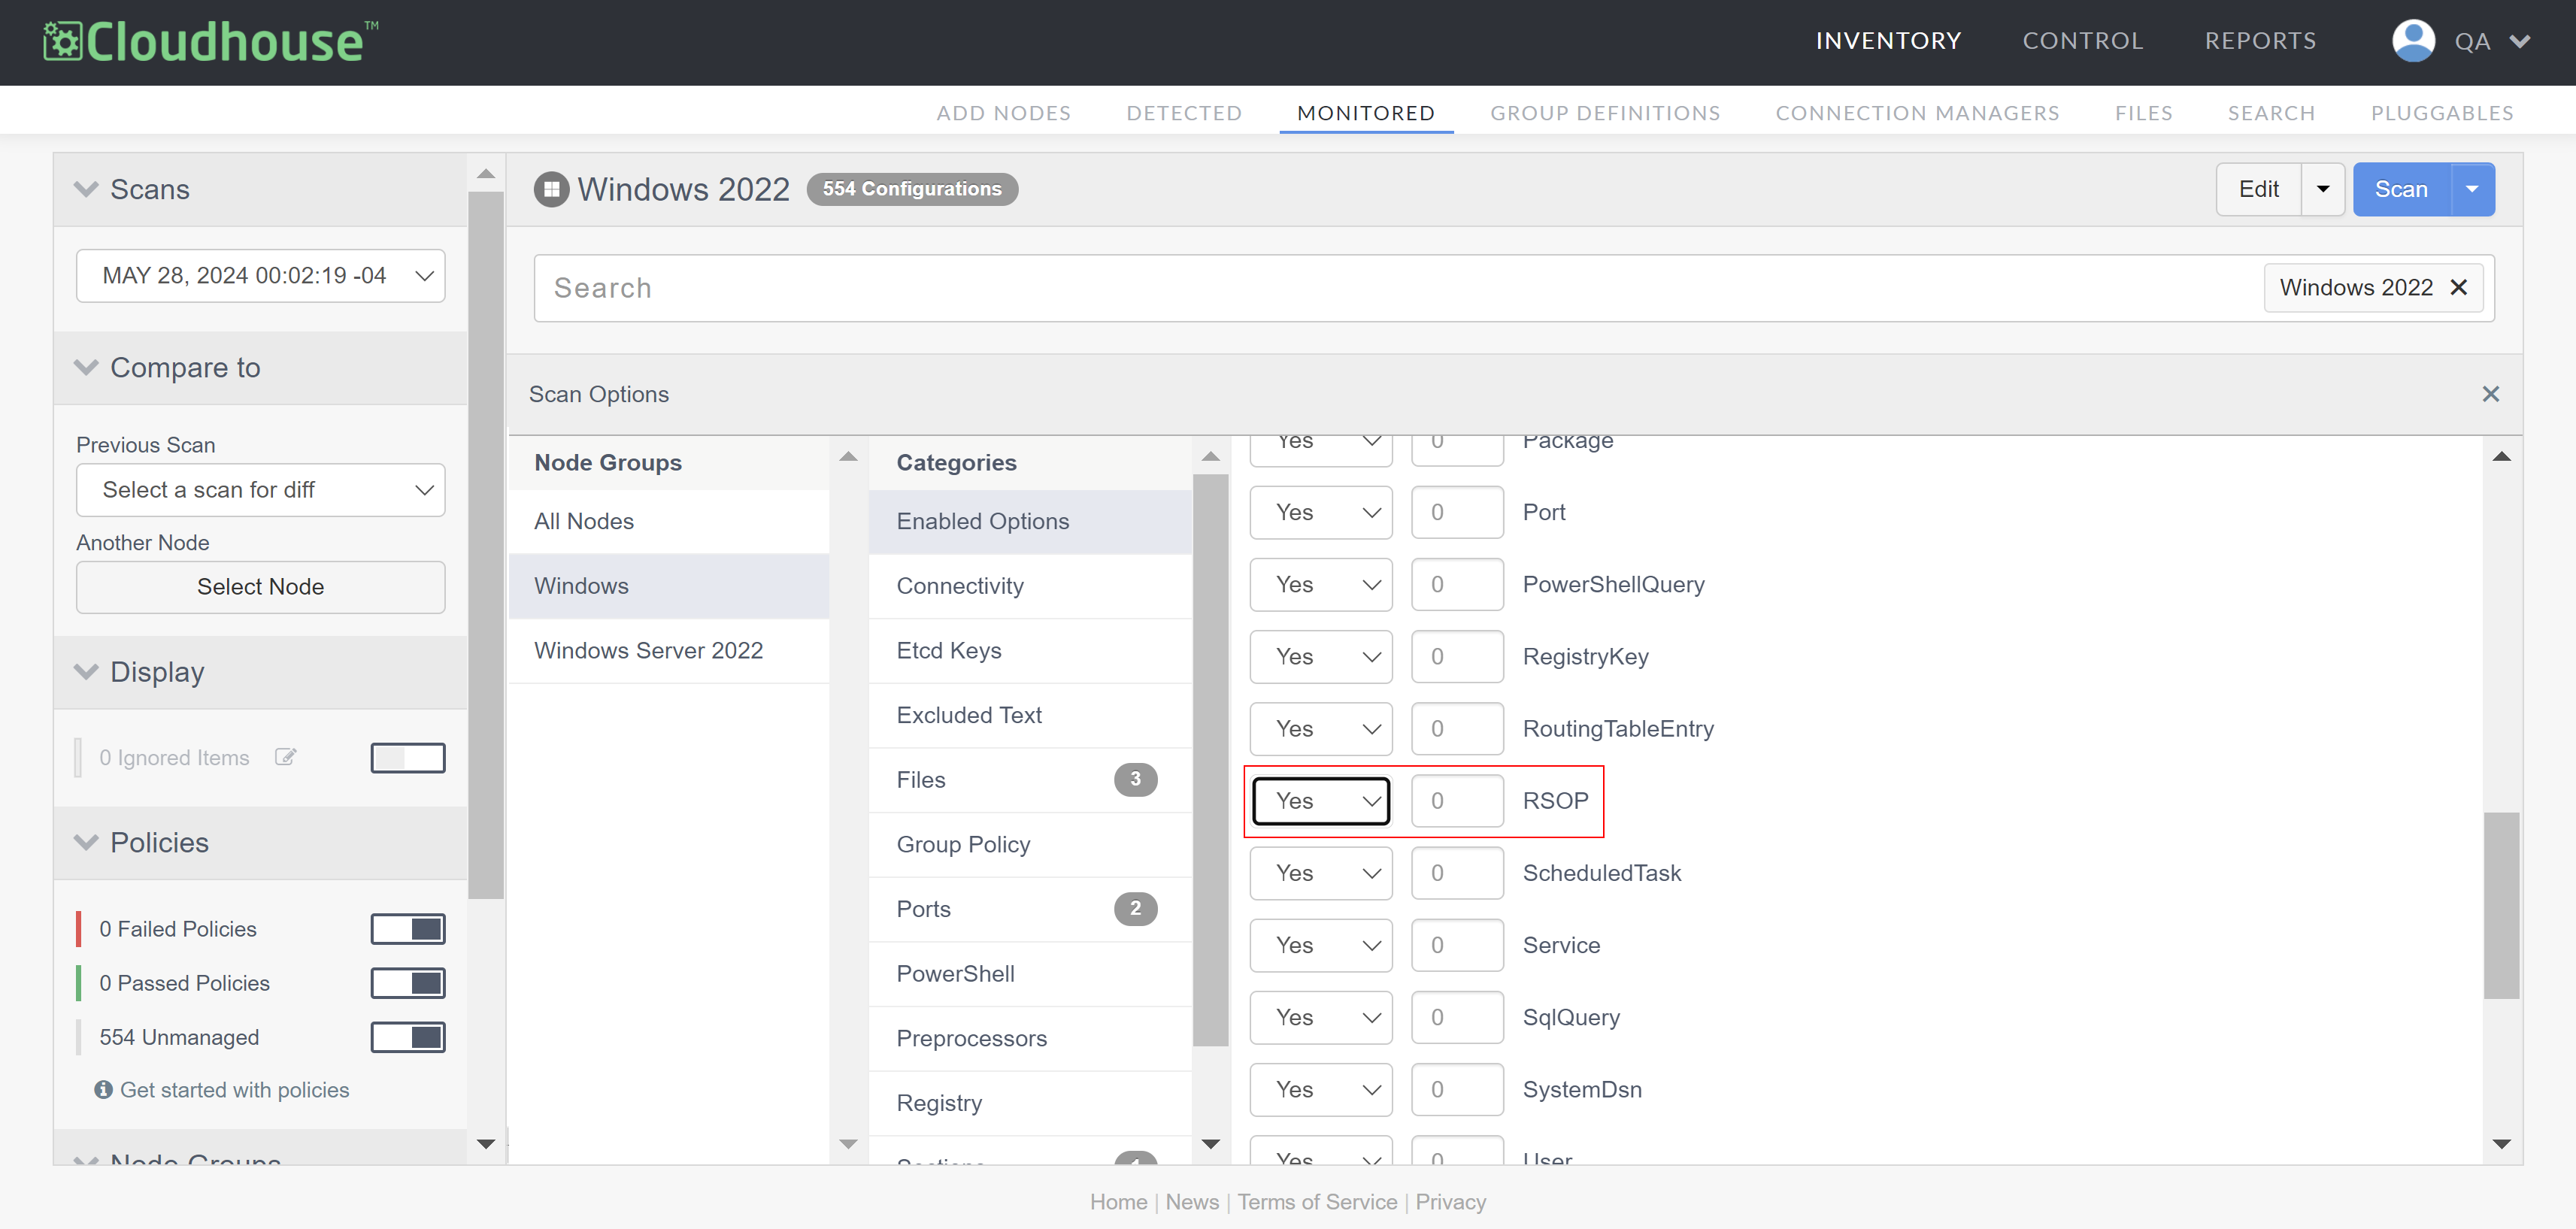Toggle the Passed Policies switch
This screenshot has height=1229, width=2576.
tap(408, 983)
